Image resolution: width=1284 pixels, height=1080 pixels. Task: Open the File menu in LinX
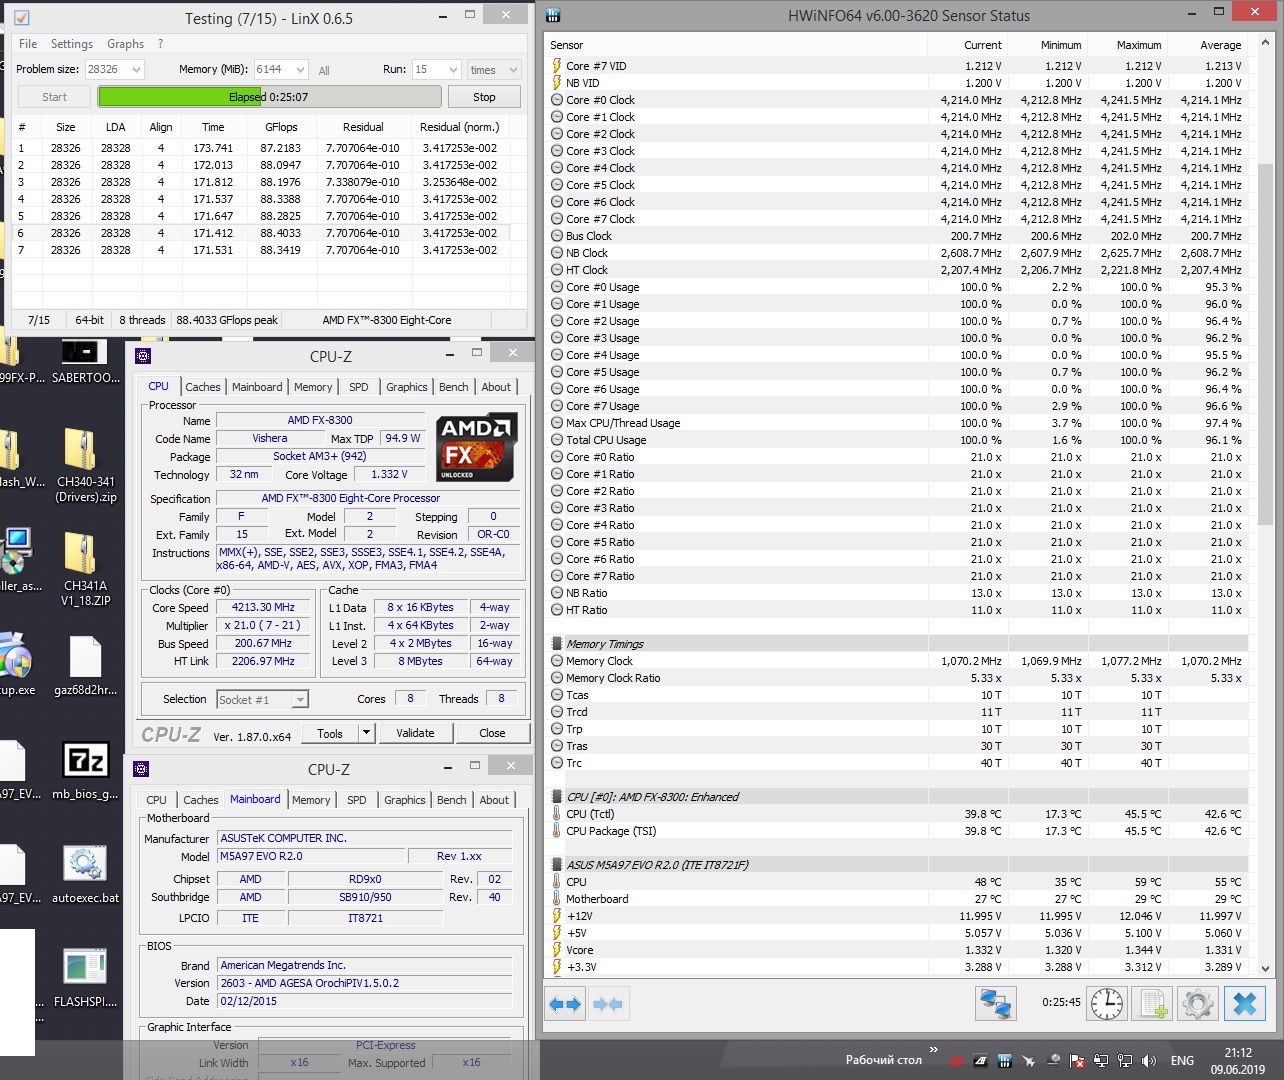28,44
